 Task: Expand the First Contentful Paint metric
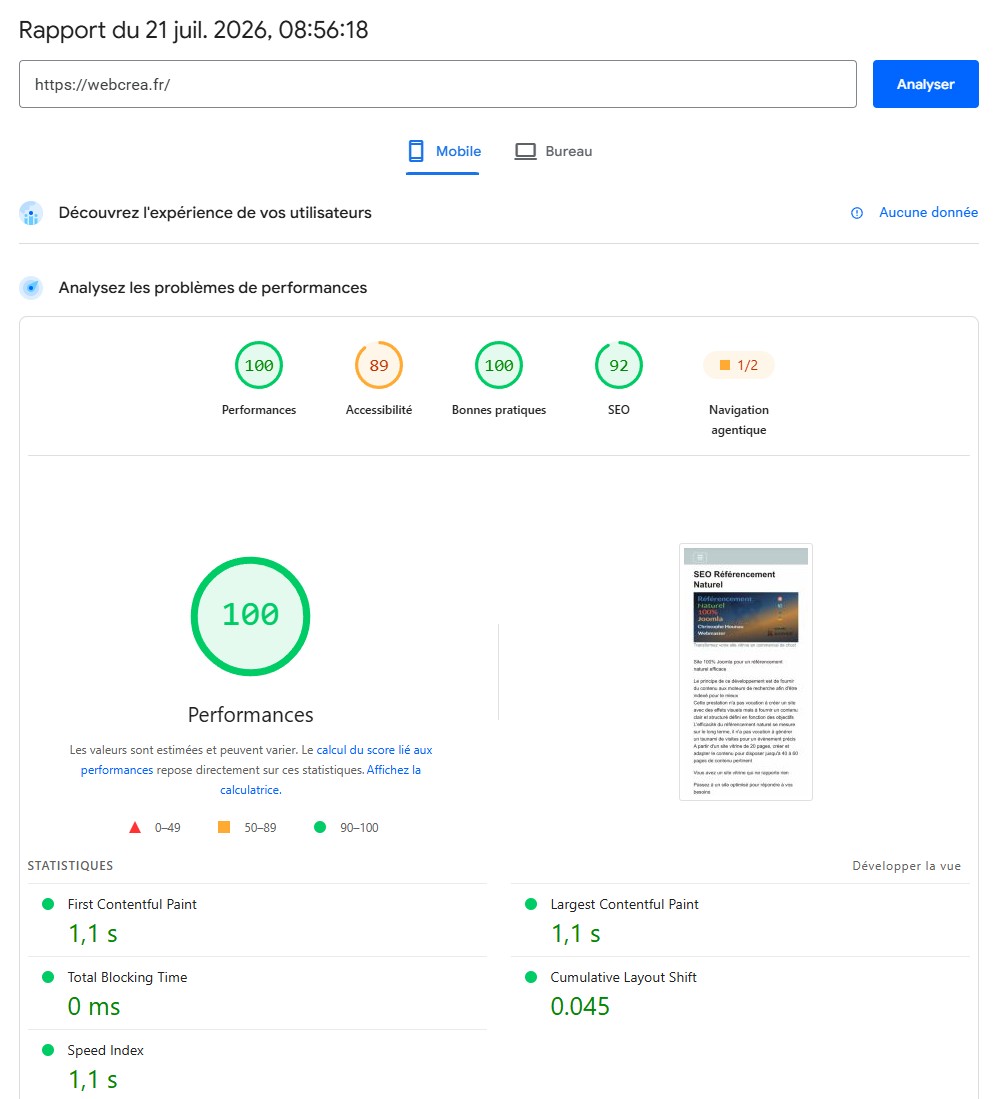click(x=257, y=920)
